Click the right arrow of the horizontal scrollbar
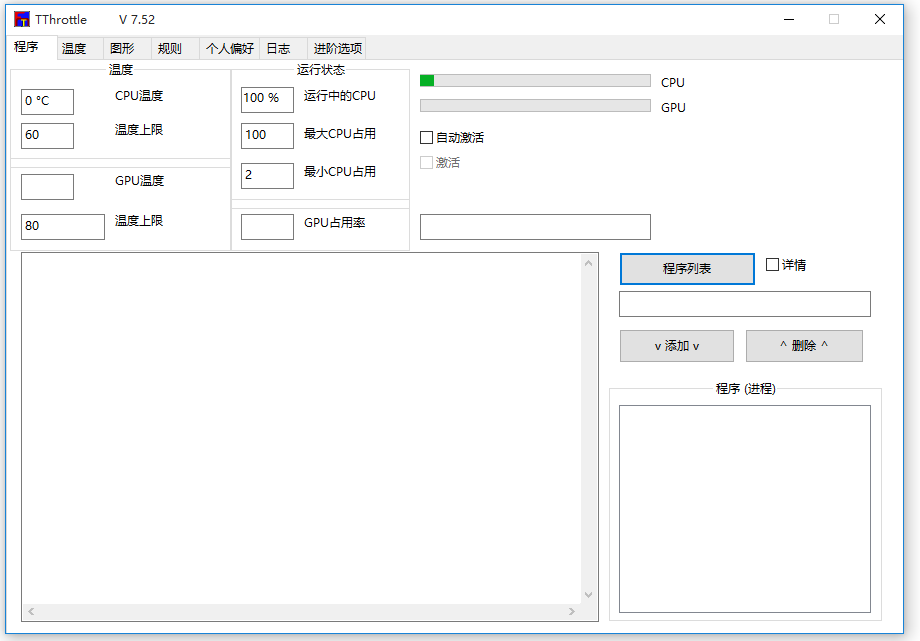 pyautogui.click(x=572, y=612)
